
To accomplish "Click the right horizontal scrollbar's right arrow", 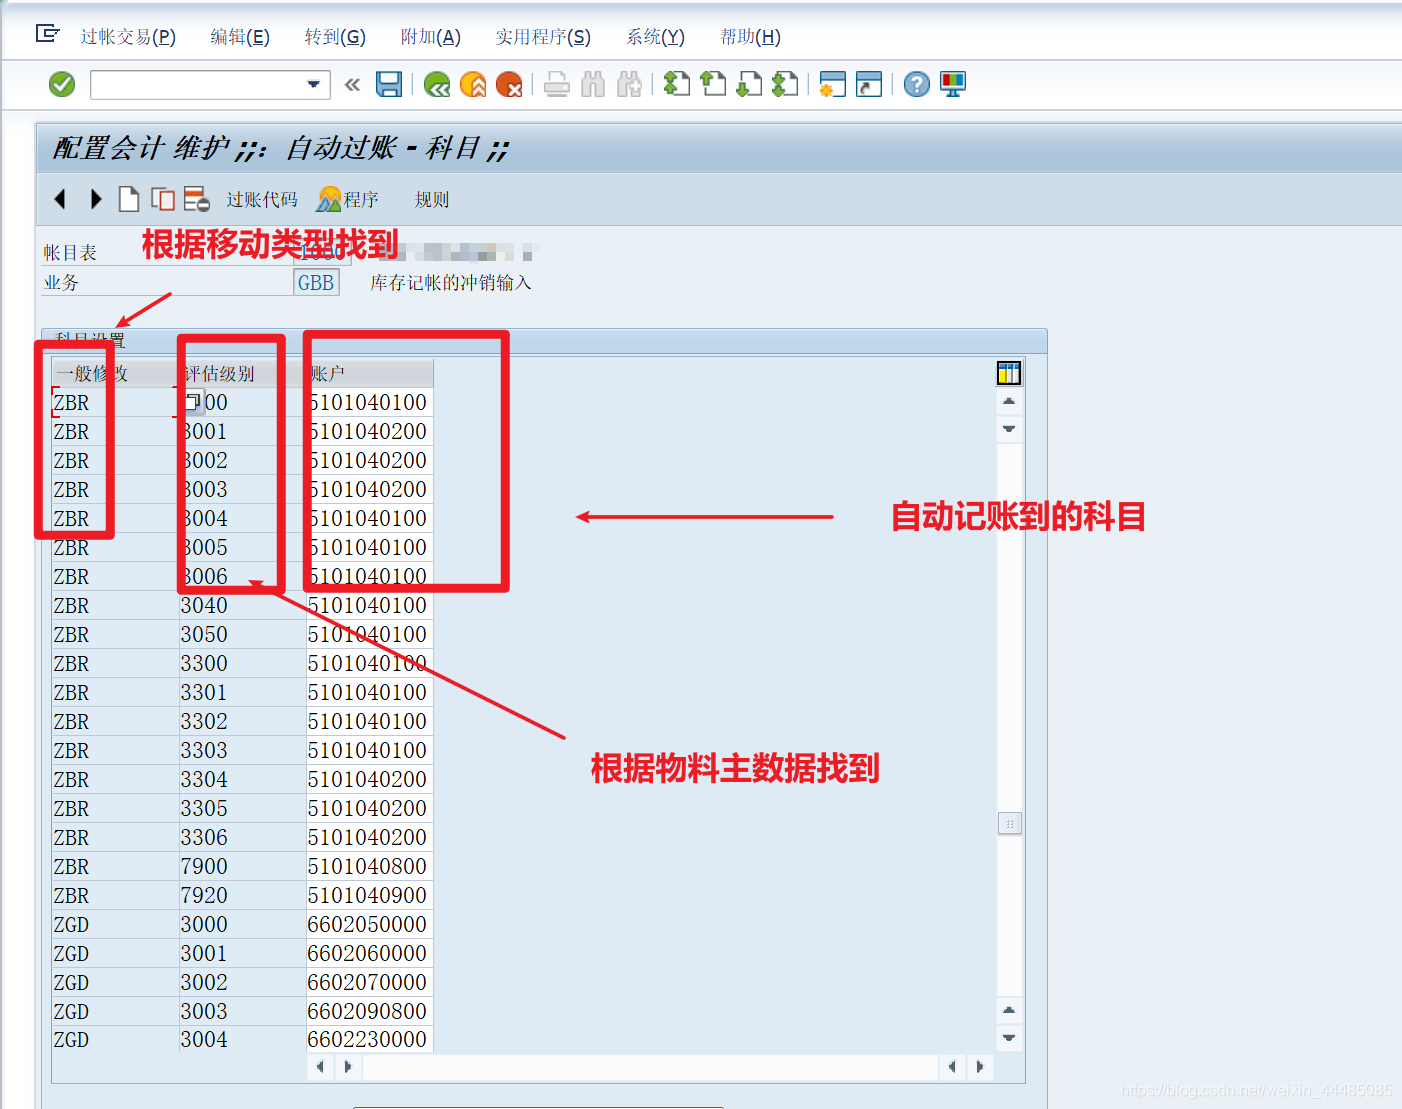I will click(980, 1067).
